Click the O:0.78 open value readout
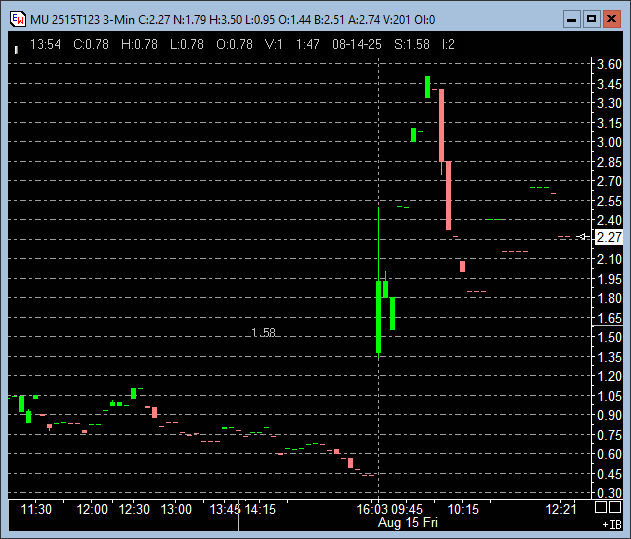631x539 pixels. point(234,44)
